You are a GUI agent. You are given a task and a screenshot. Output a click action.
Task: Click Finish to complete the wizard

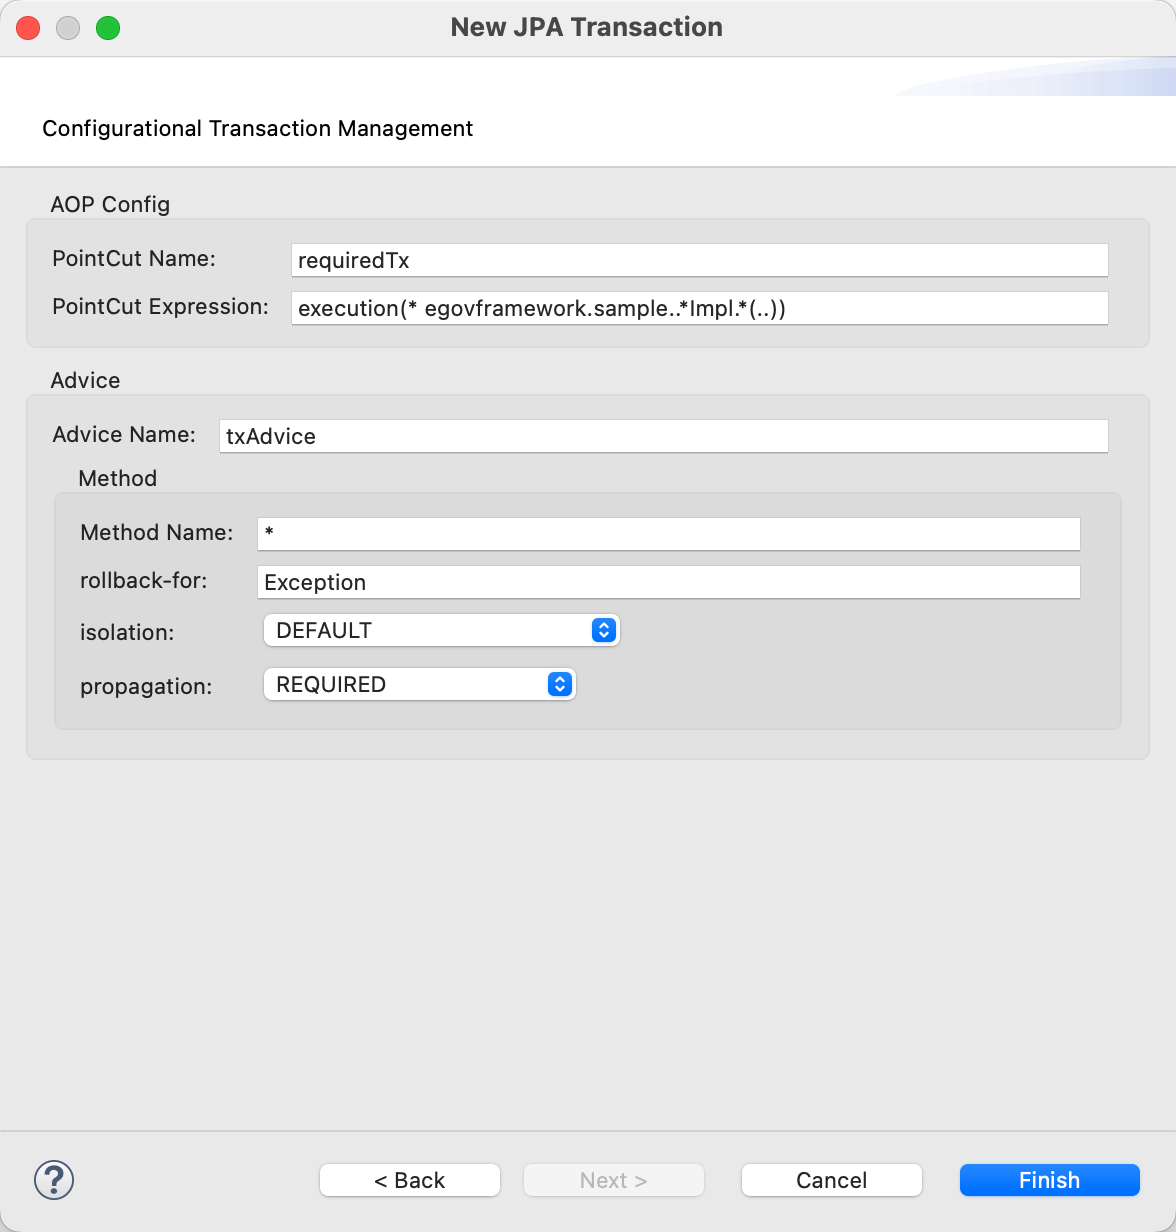(x=1049, y=1180)
